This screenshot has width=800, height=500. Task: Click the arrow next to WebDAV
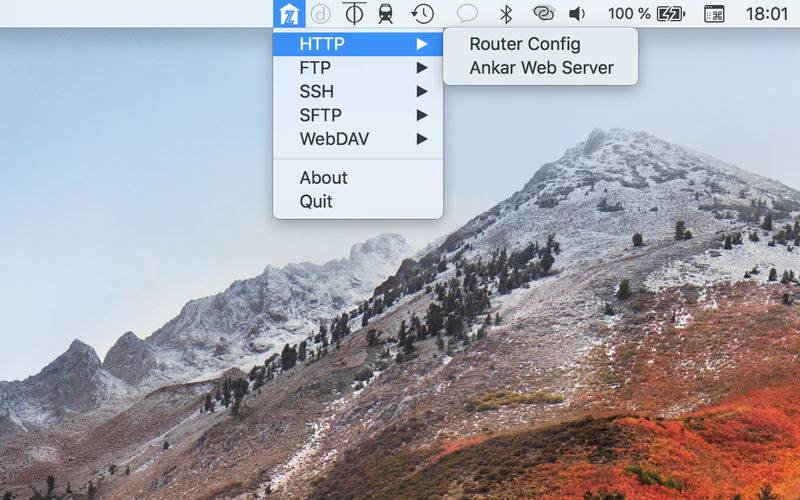[421, 139]
